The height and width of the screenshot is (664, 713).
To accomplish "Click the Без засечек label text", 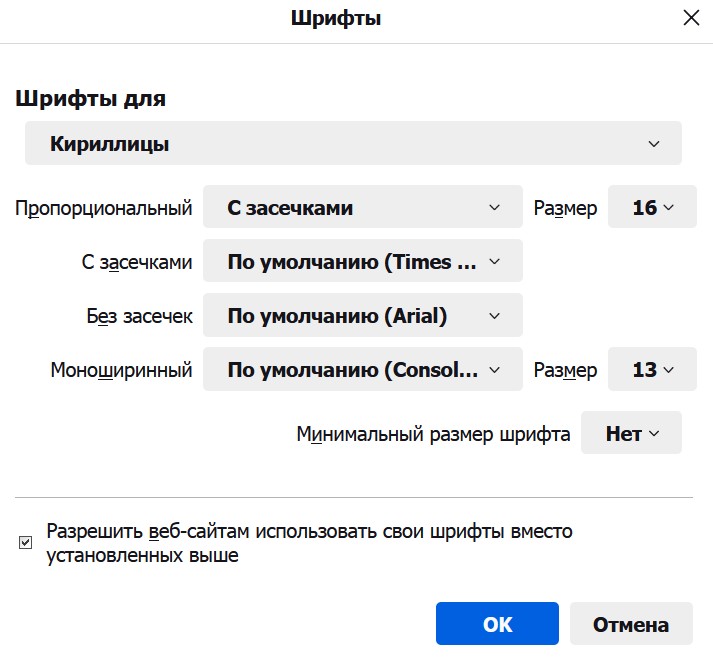I will [139, 317].
